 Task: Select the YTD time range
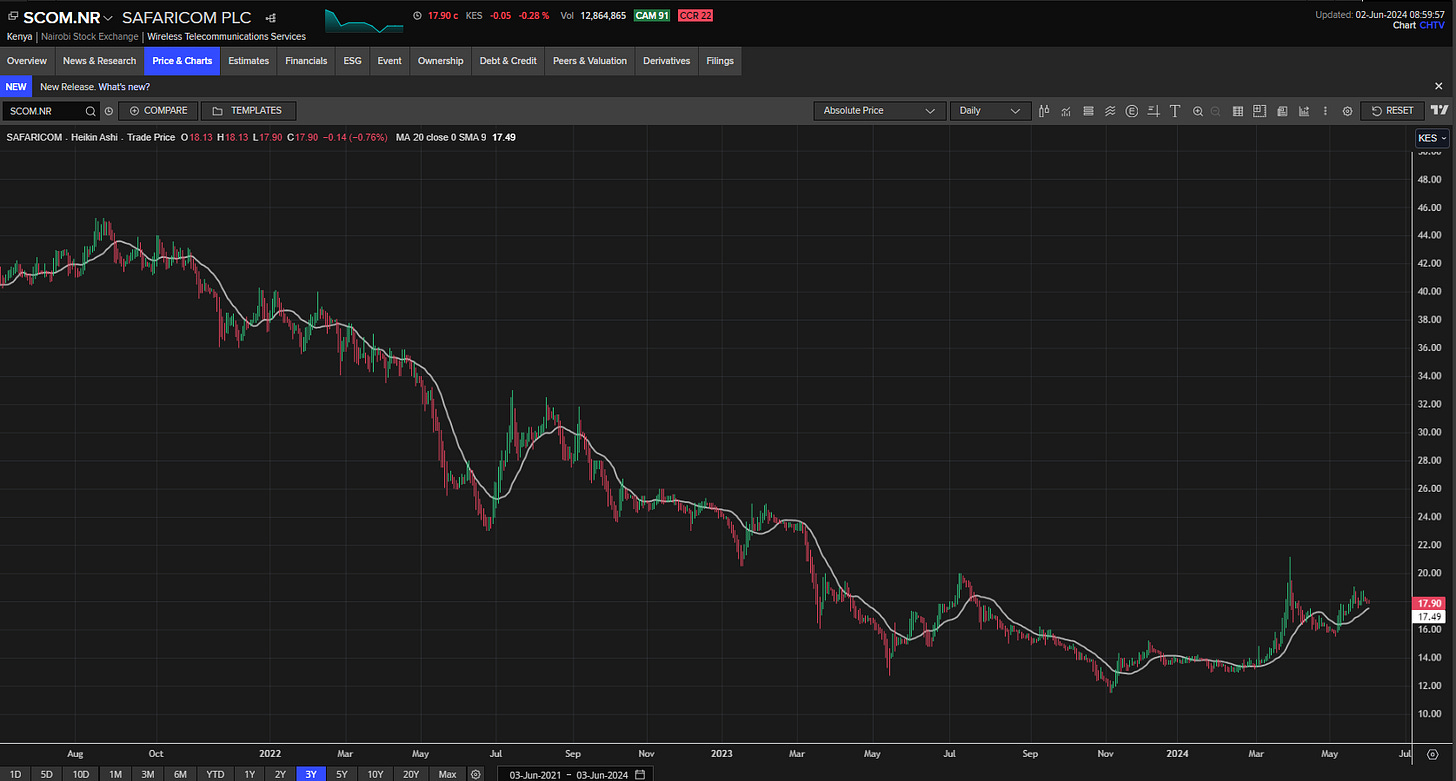[x=215, y=774]
